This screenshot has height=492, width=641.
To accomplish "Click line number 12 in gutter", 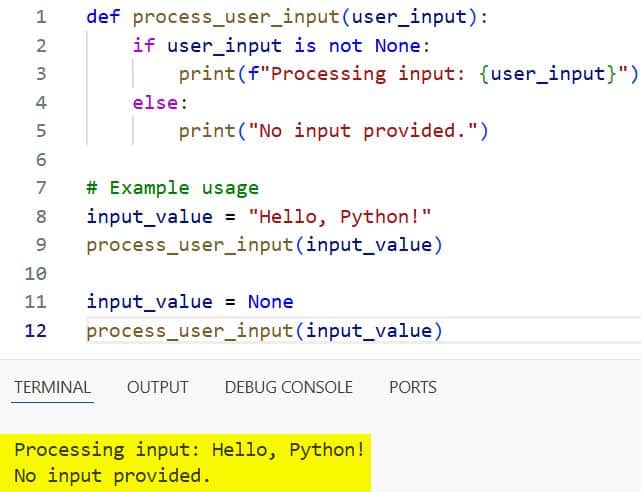I will click(36, 331).
